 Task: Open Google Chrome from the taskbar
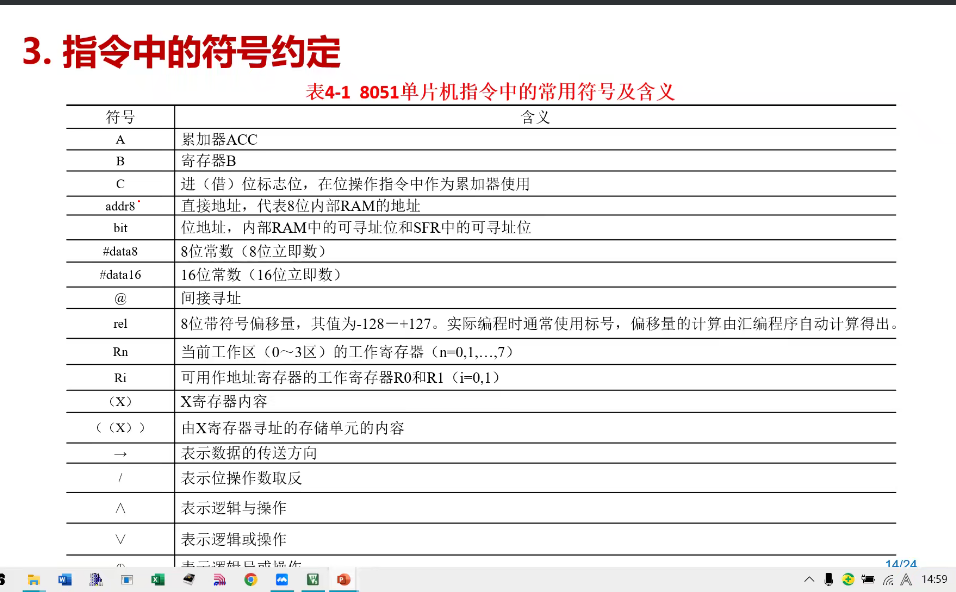pos(251,580)
